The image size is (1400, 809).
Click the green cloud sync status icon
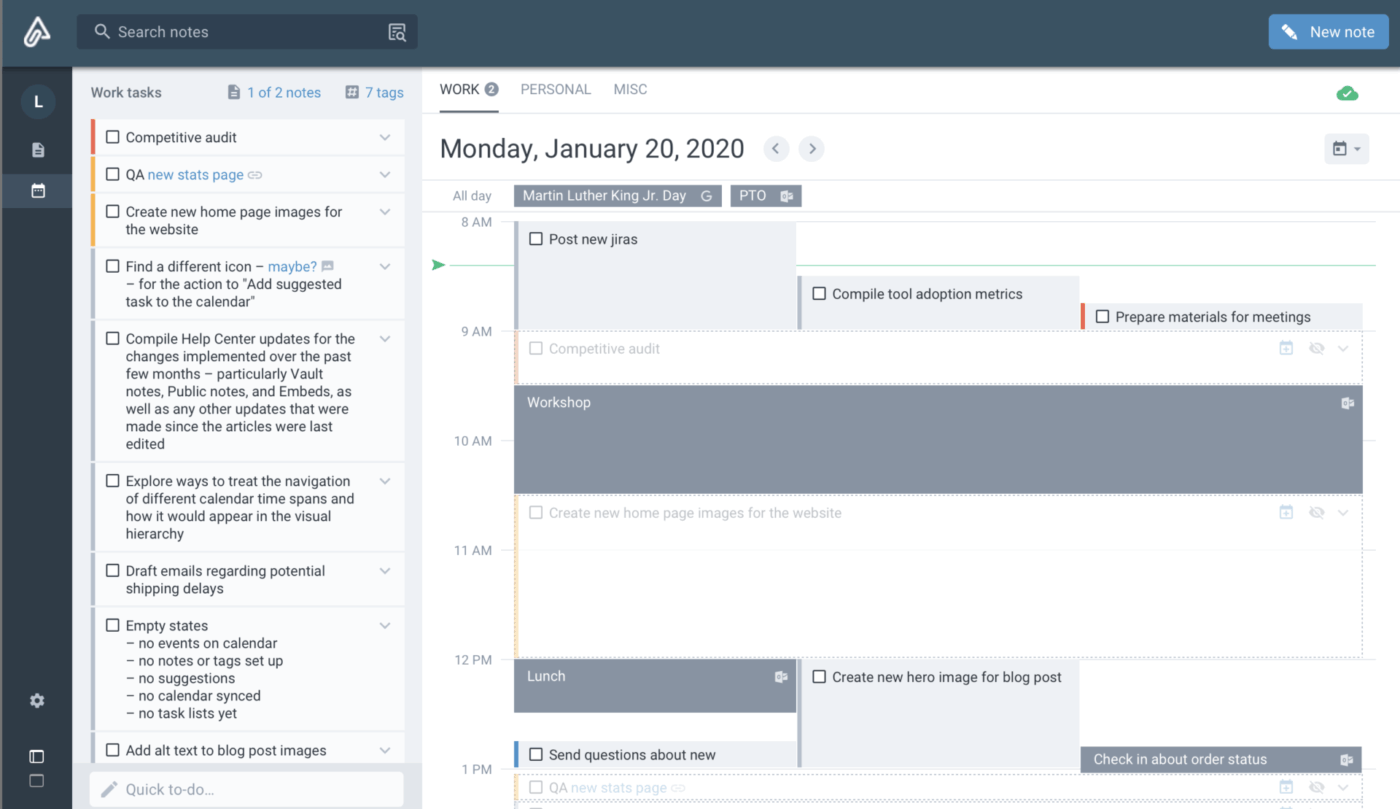1347,93
